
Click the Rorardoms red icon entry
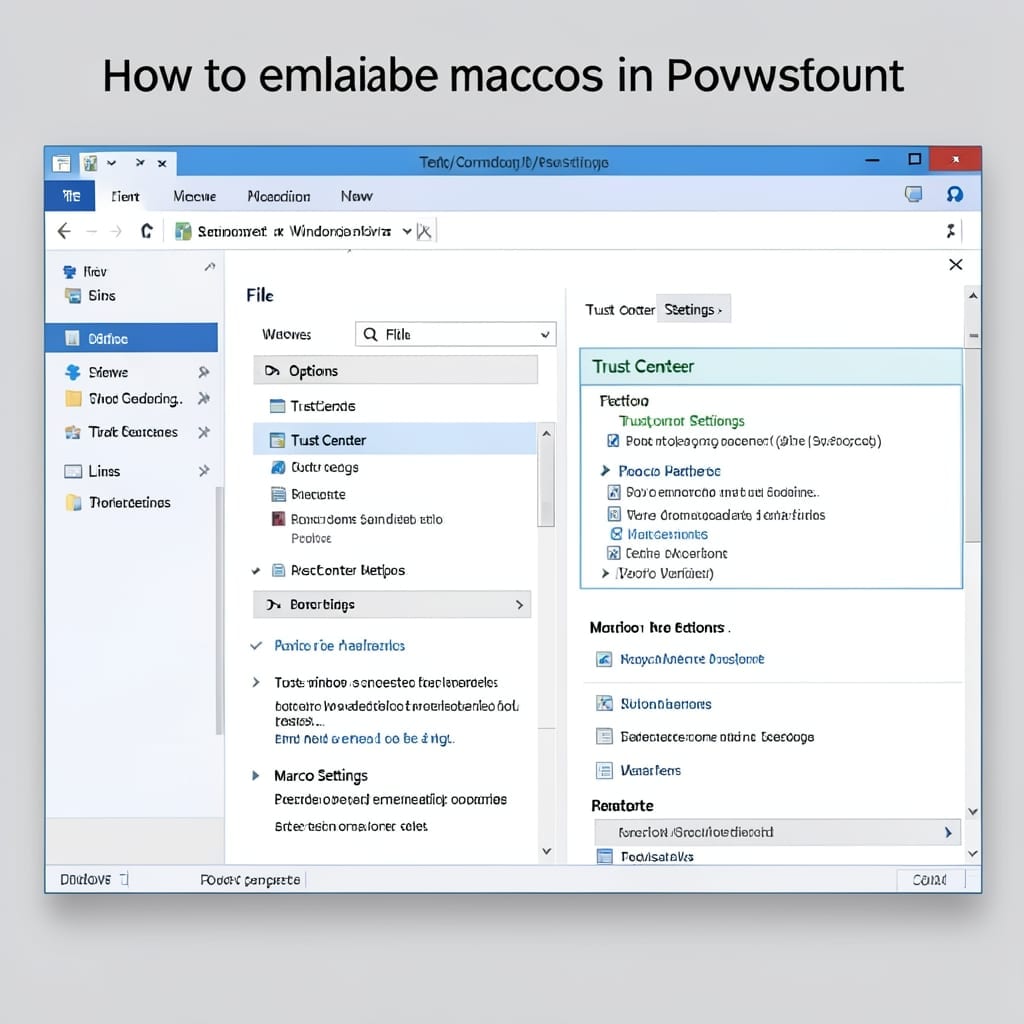[x=278, y=519]
